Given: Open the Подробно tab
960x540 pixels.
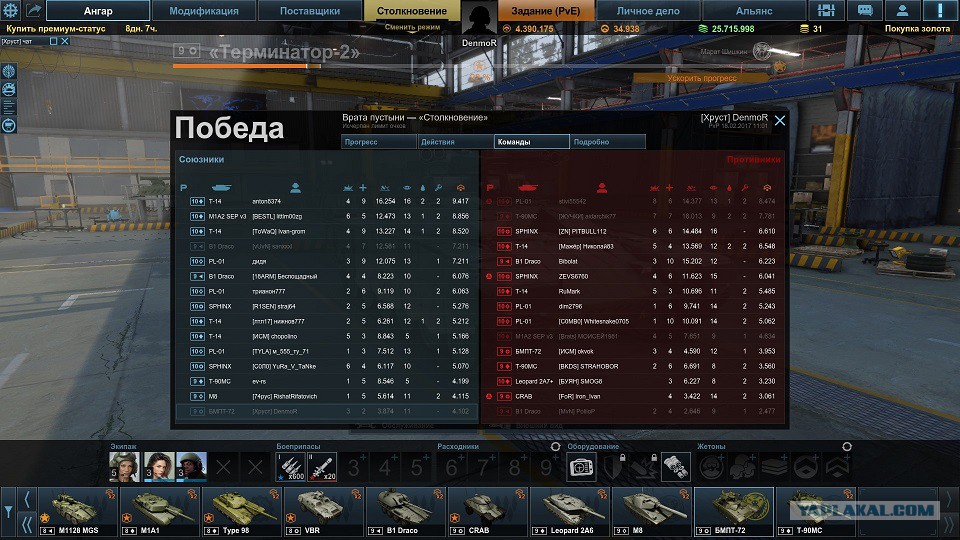Looking at the screenshot, I should [x=607, y=141].
